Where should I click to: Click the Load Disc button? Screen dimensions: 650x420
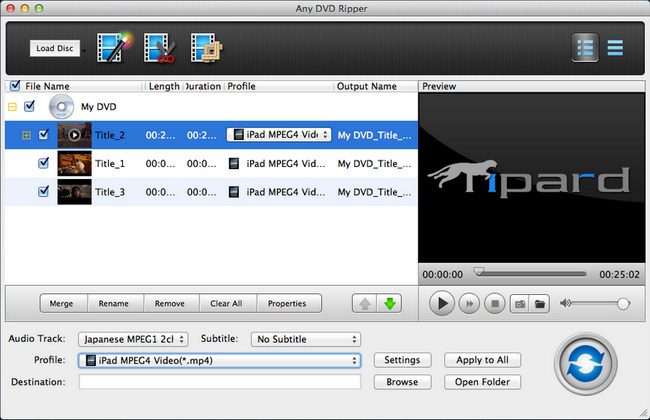click(x=55, y=48)
